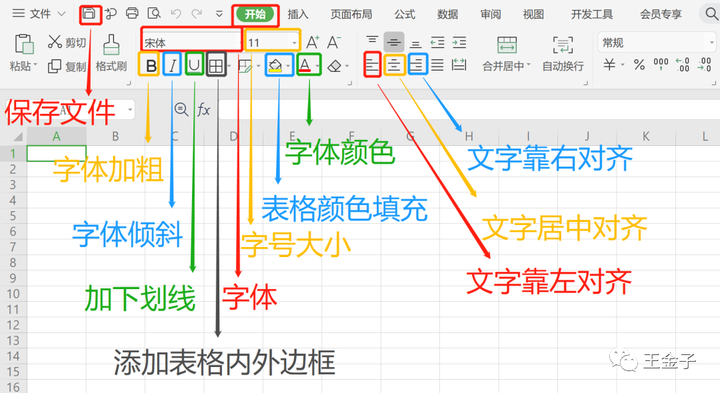This screenshot has width=720, height=393.
Task: Switch to the 页面布局 tab
Action: [x=351, y=14]
